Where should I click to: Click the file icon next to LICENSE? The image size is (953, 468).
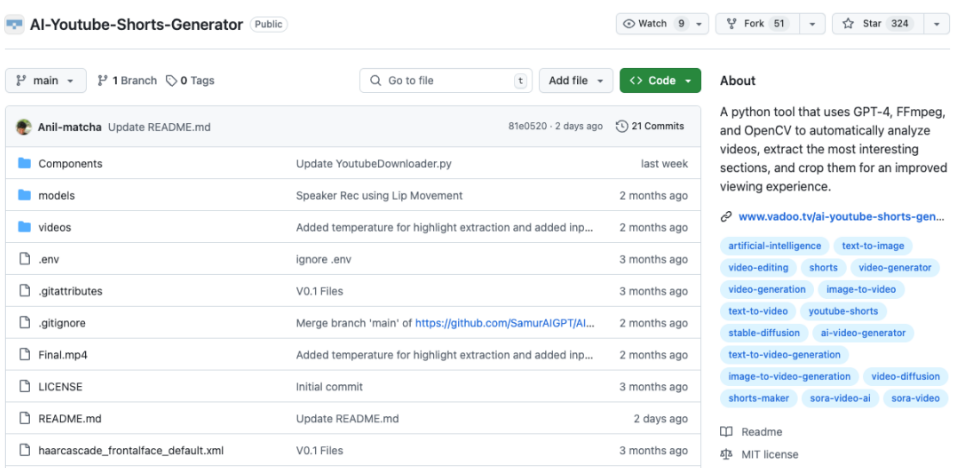coord(24,387)
